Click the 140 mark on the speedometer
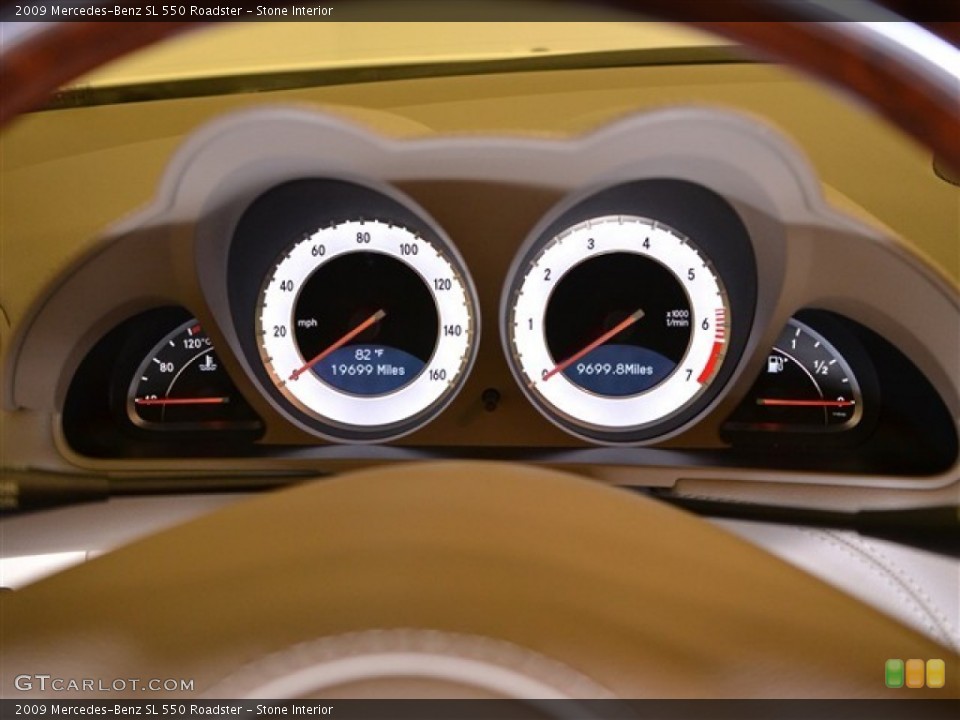960x720 pixels. [x=452, y=331]
